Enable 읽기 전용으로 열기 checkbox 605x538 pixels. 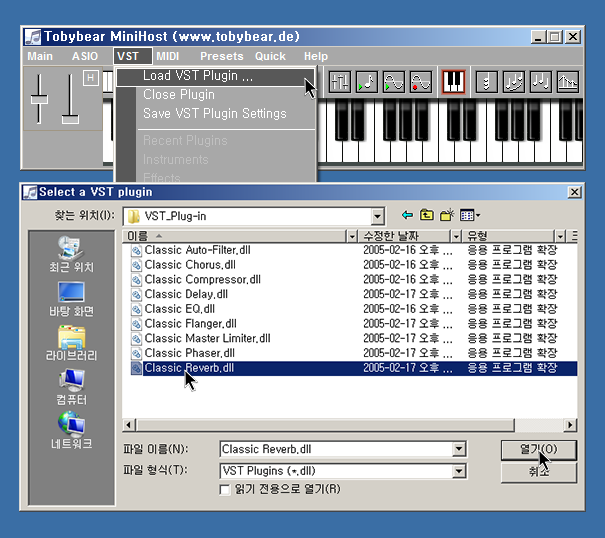[225, 490]
